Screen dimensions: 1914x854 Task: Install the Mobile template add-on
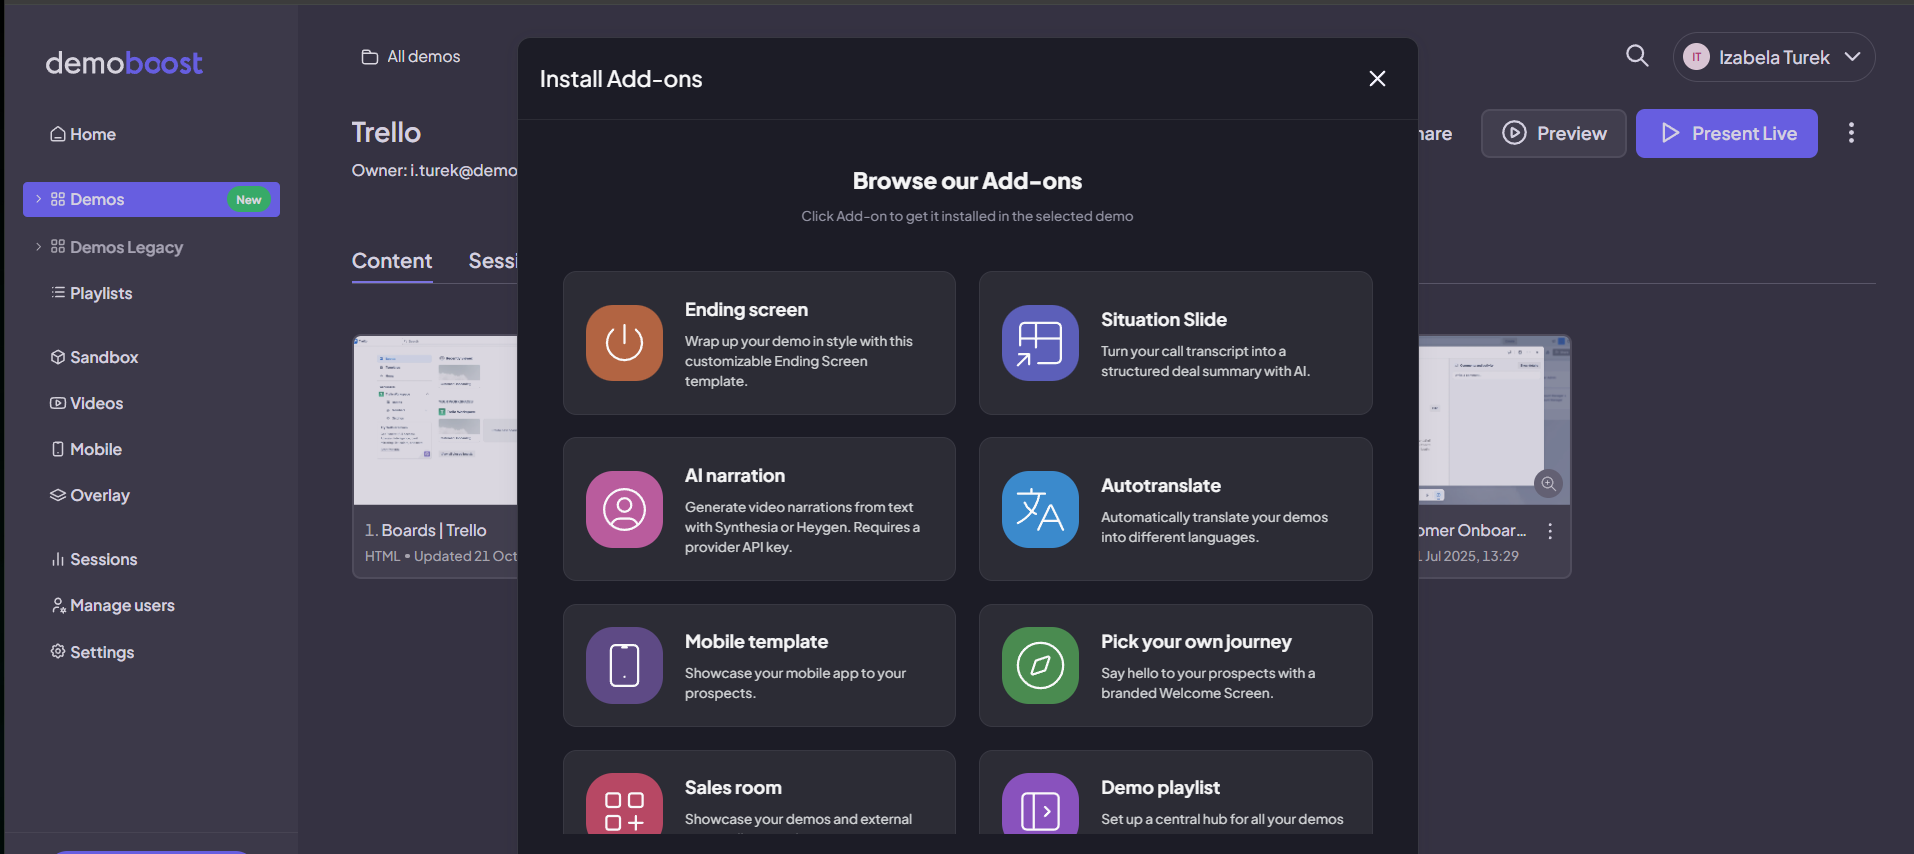(x=759, y=665)
